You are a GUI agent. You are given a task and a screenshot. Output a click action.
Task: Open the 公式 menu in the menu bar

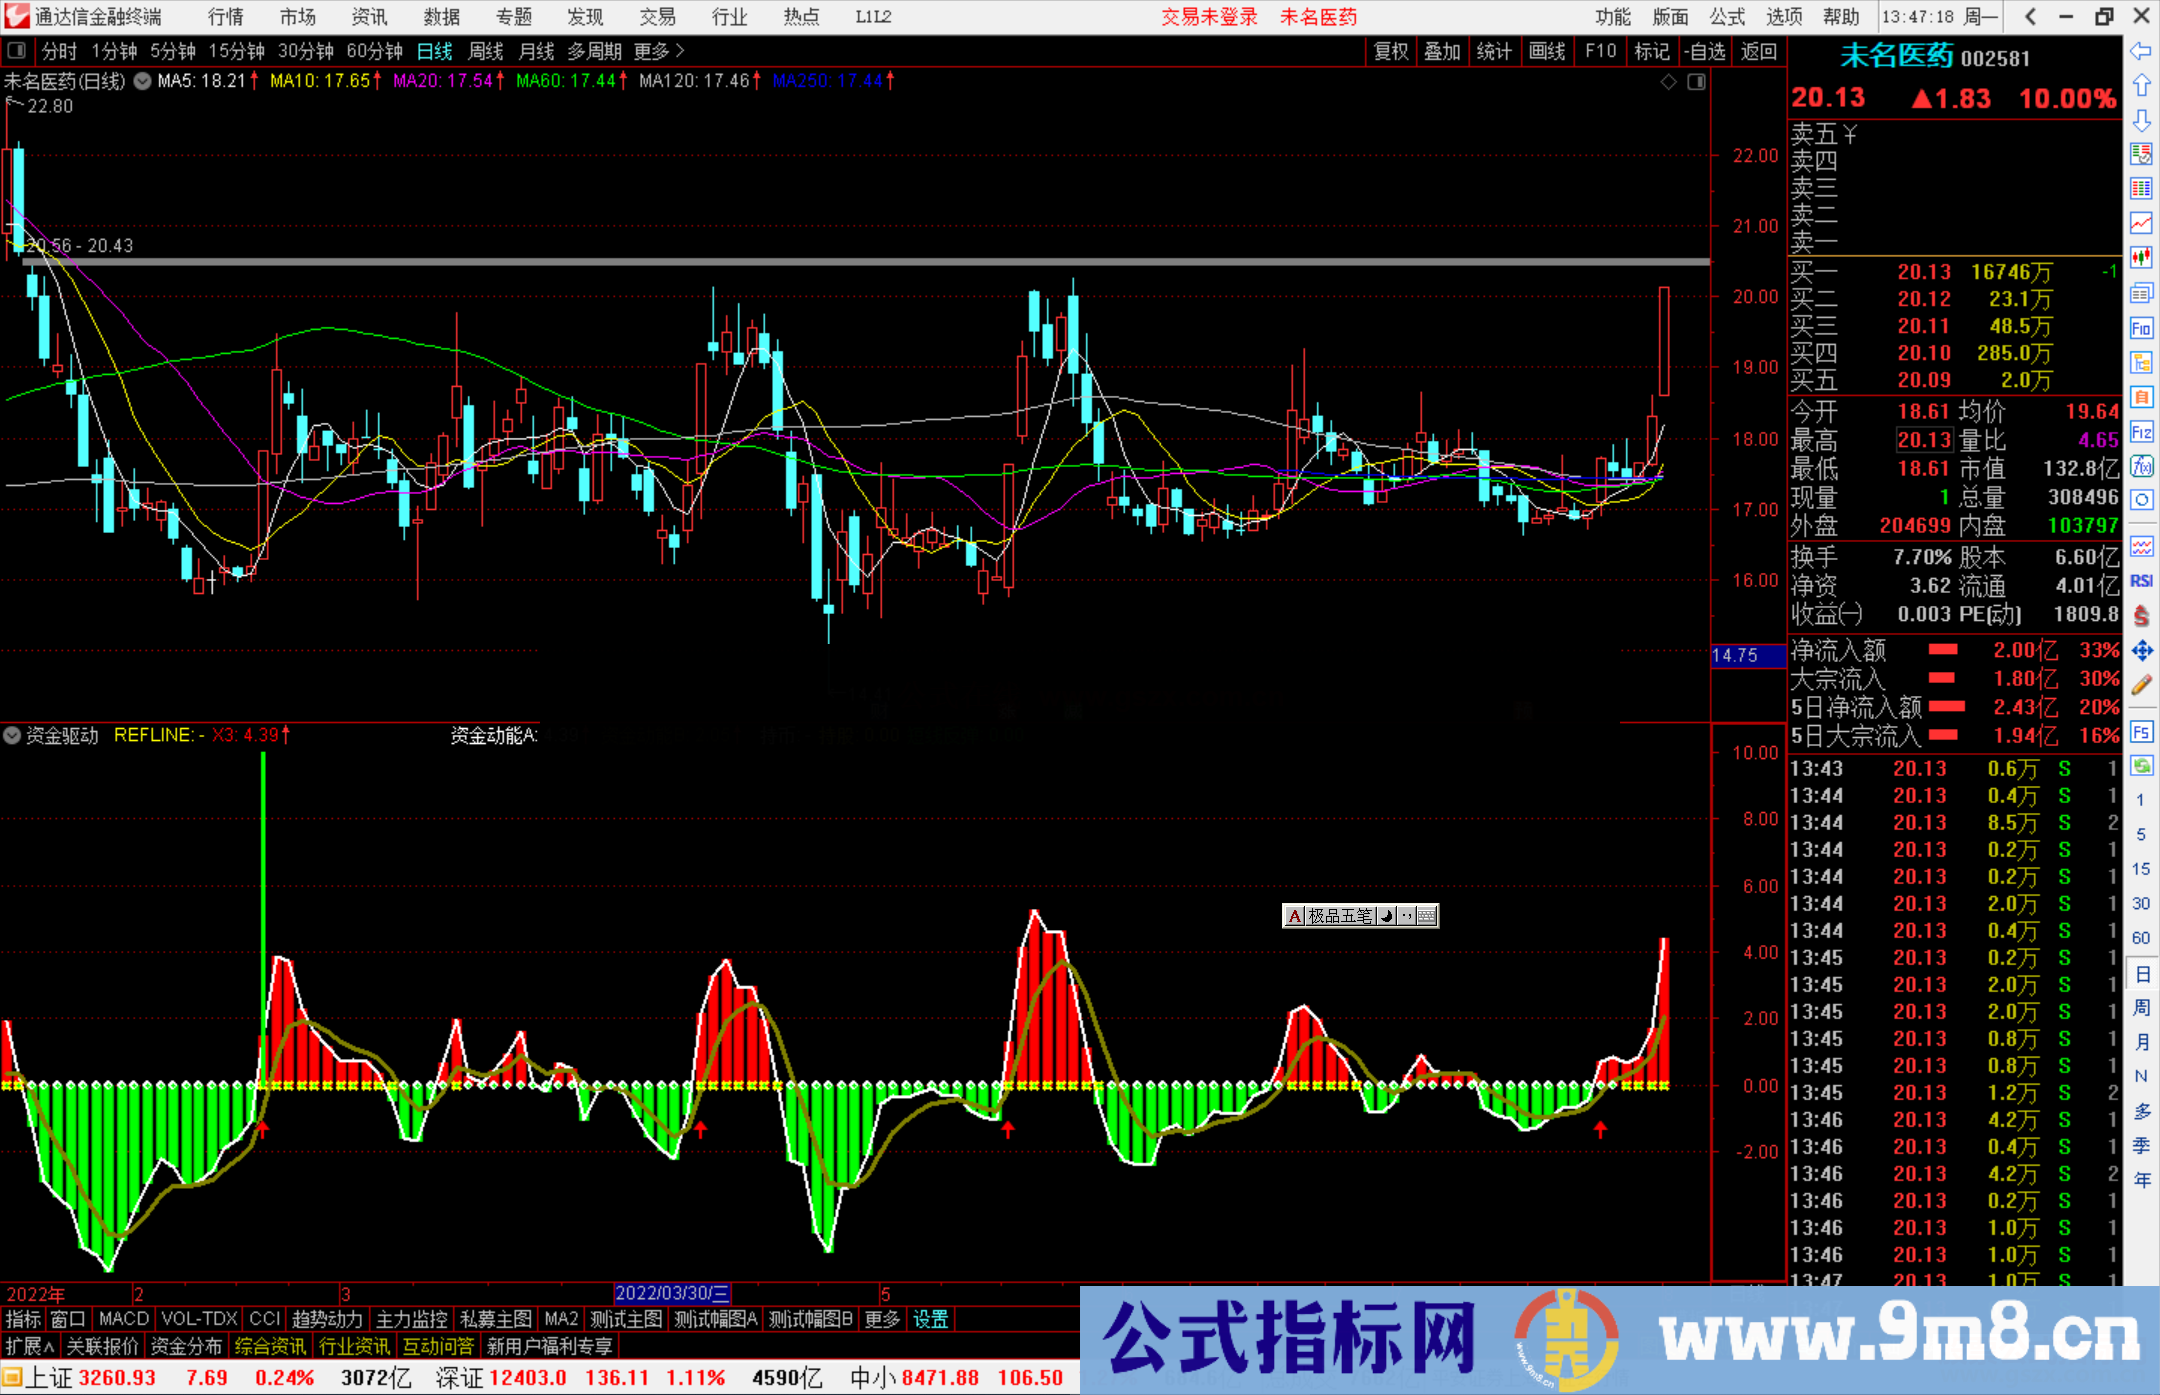pyautogui.click(x=1727, y=17)
